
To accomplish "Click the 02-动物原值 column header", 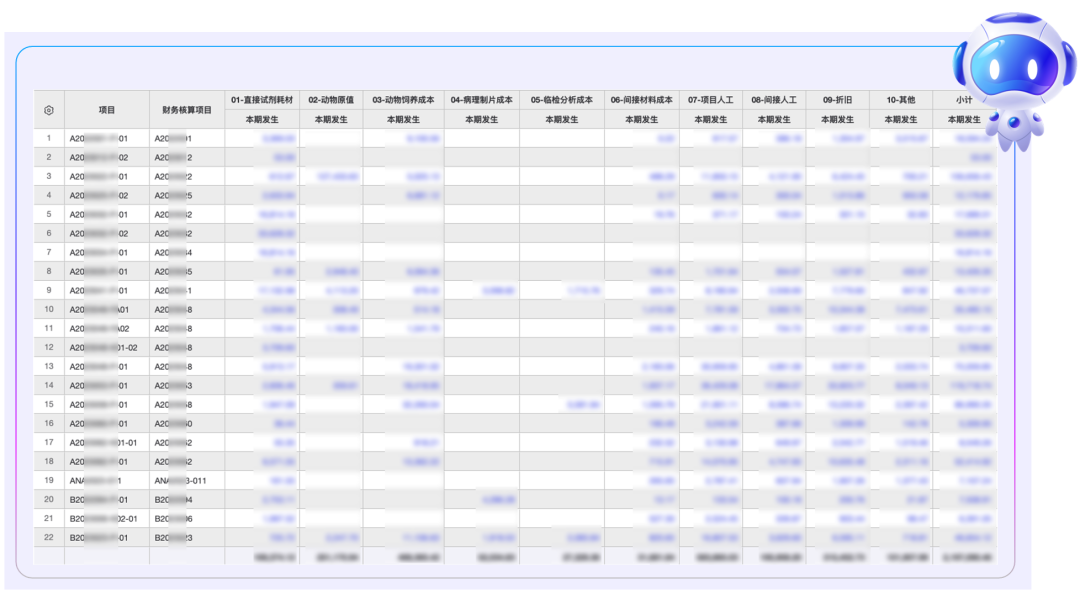I will (330, 100).
